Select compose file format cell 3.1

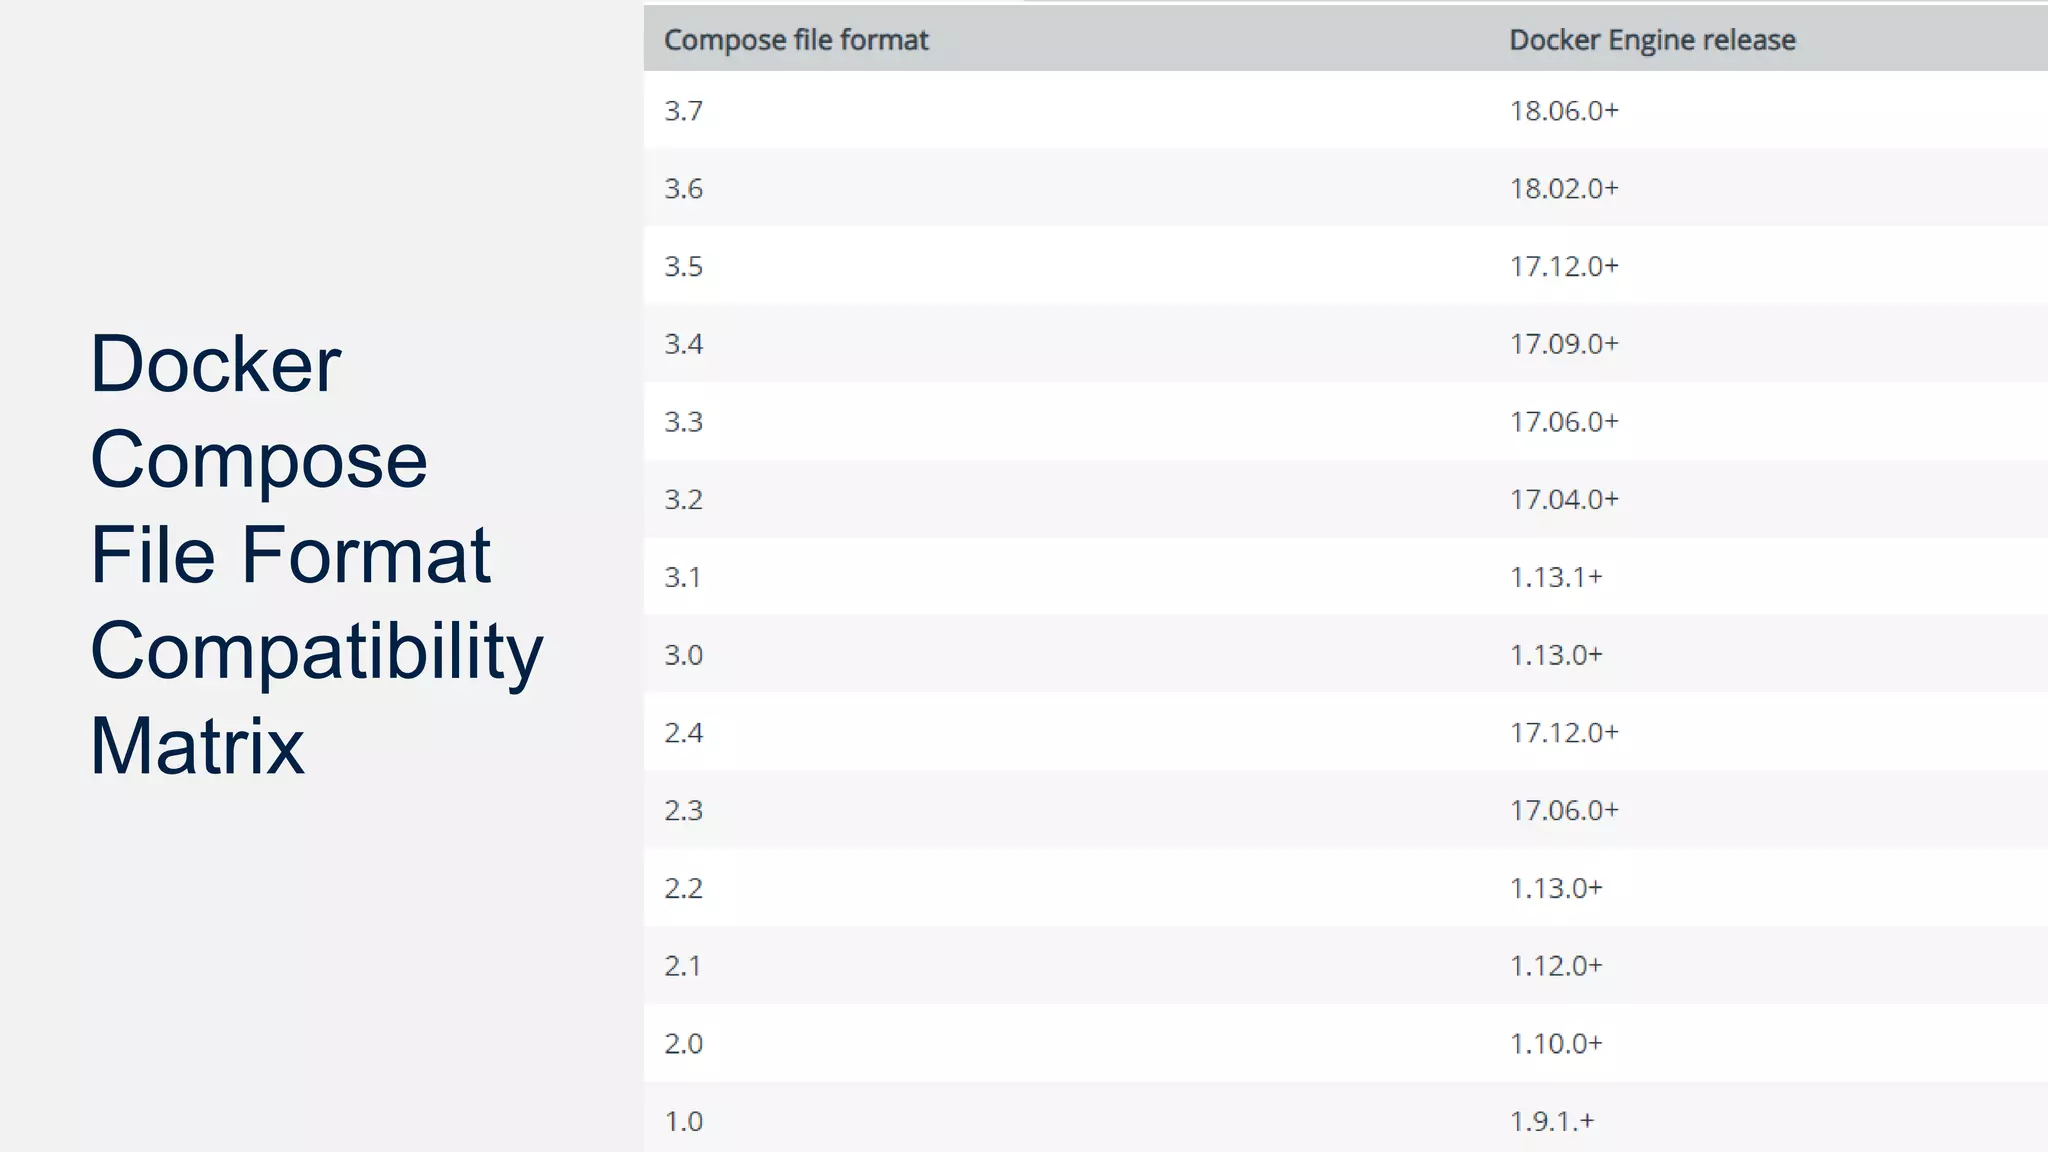(683, 577)
